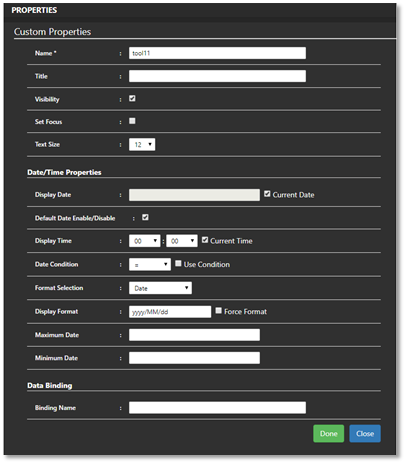Click the blue Close button
The image size is (406, 464).
click(x=365, y=434)
